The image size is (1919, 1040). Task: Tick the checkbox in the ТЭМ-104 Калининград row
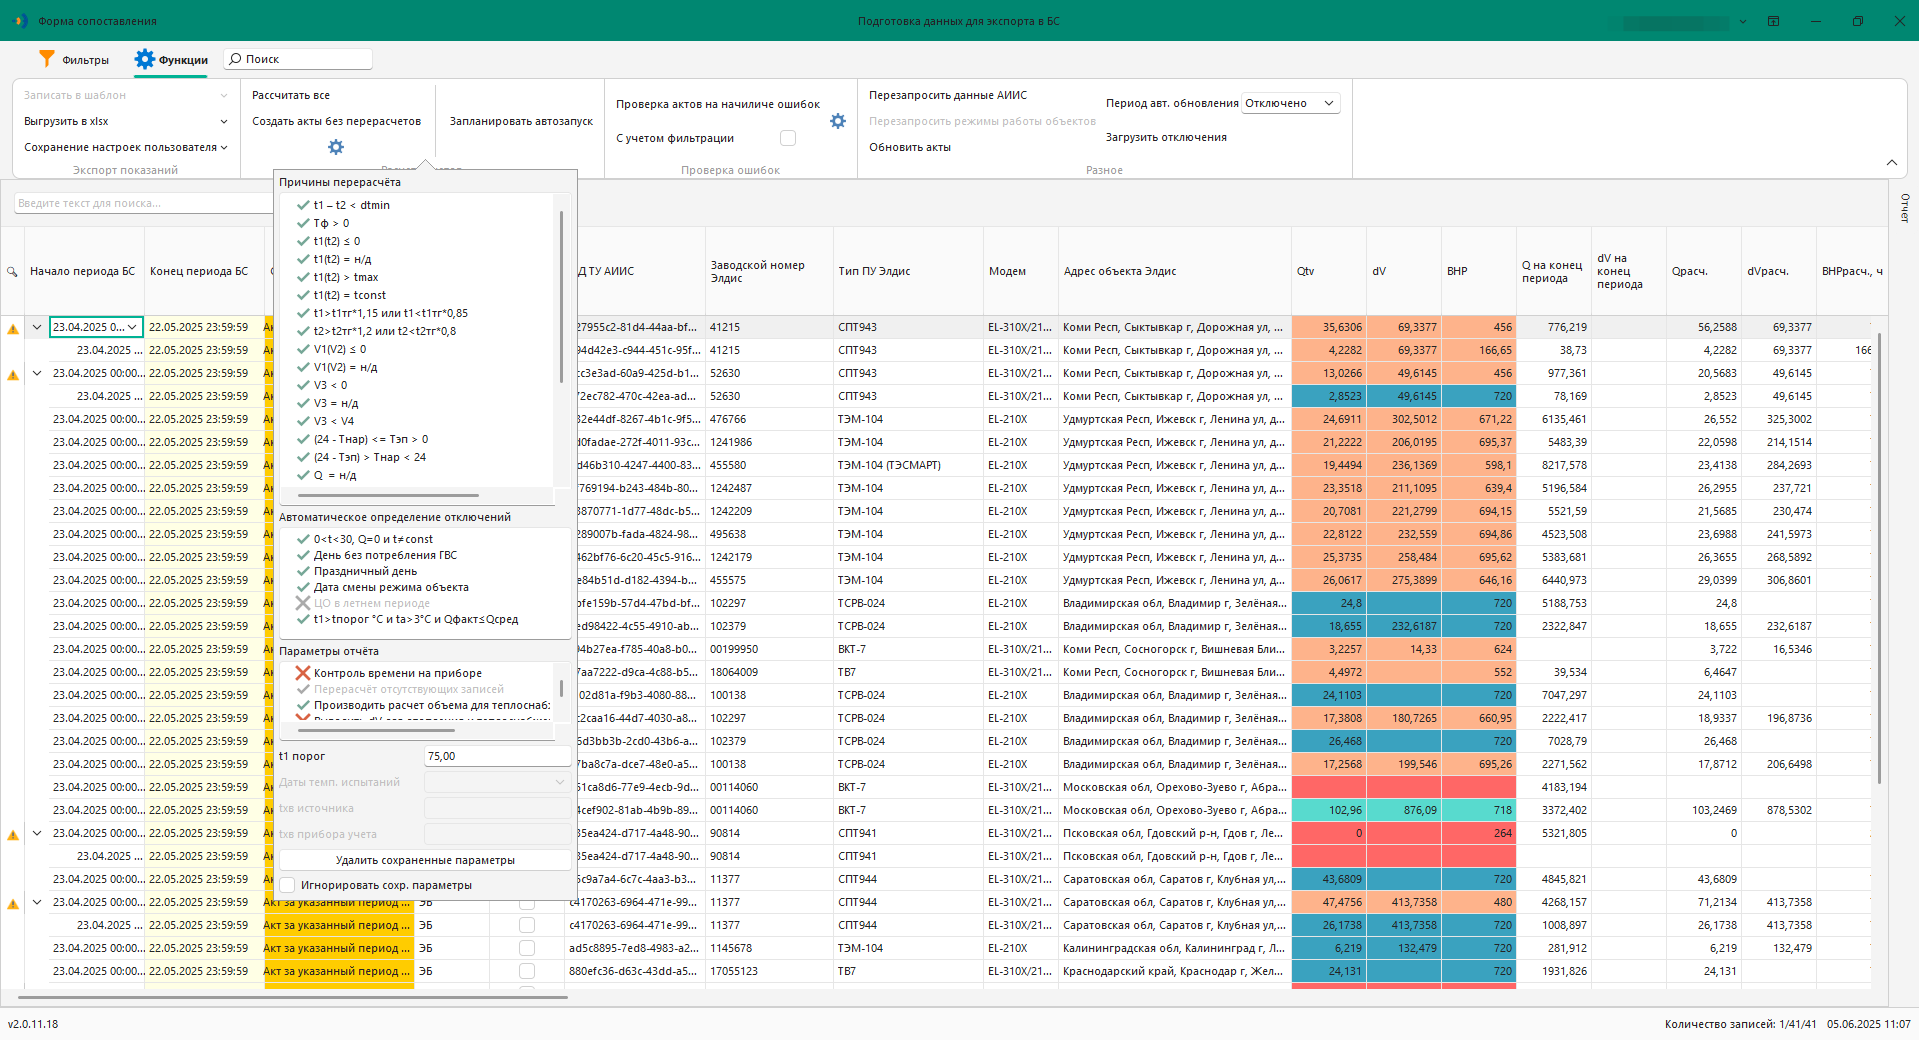pos(527,948)
